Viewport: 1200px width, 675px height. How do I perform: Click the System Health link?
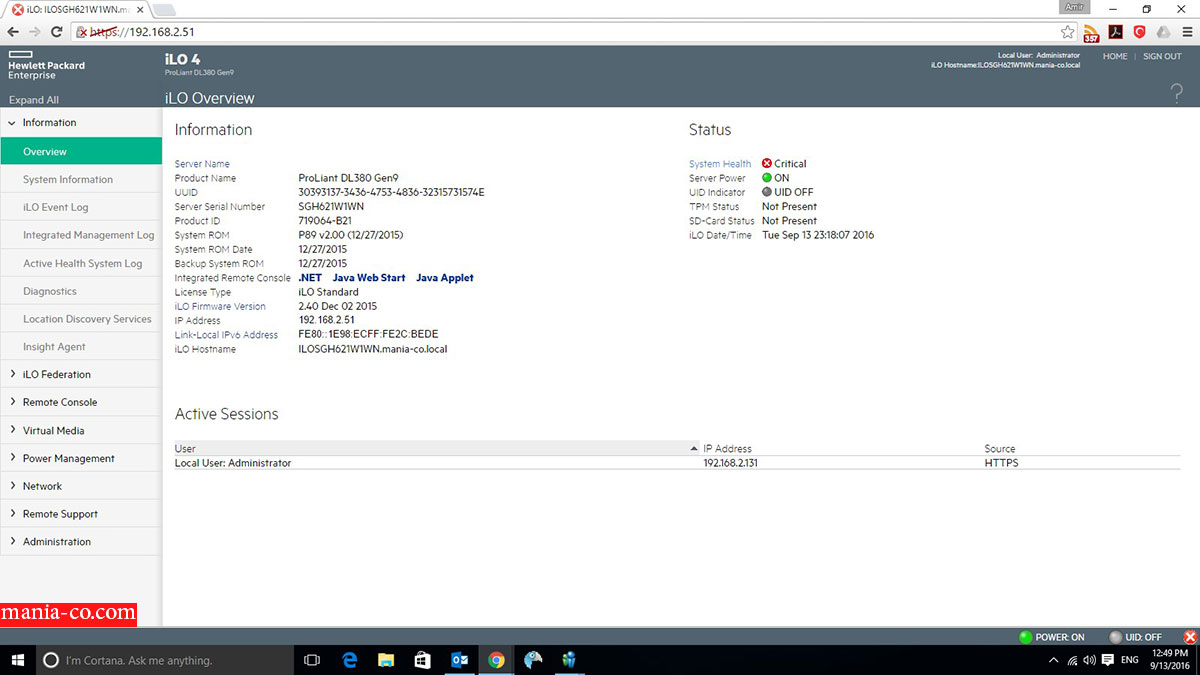tap(720, 164)
